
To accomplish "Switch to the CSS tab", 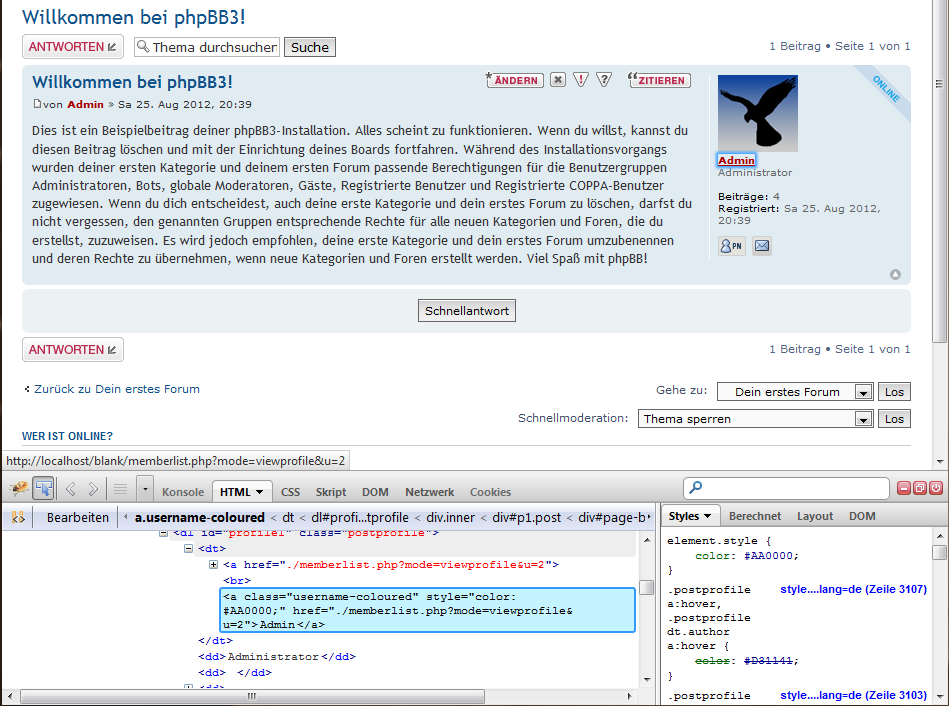I will click(x=291, y=492).
